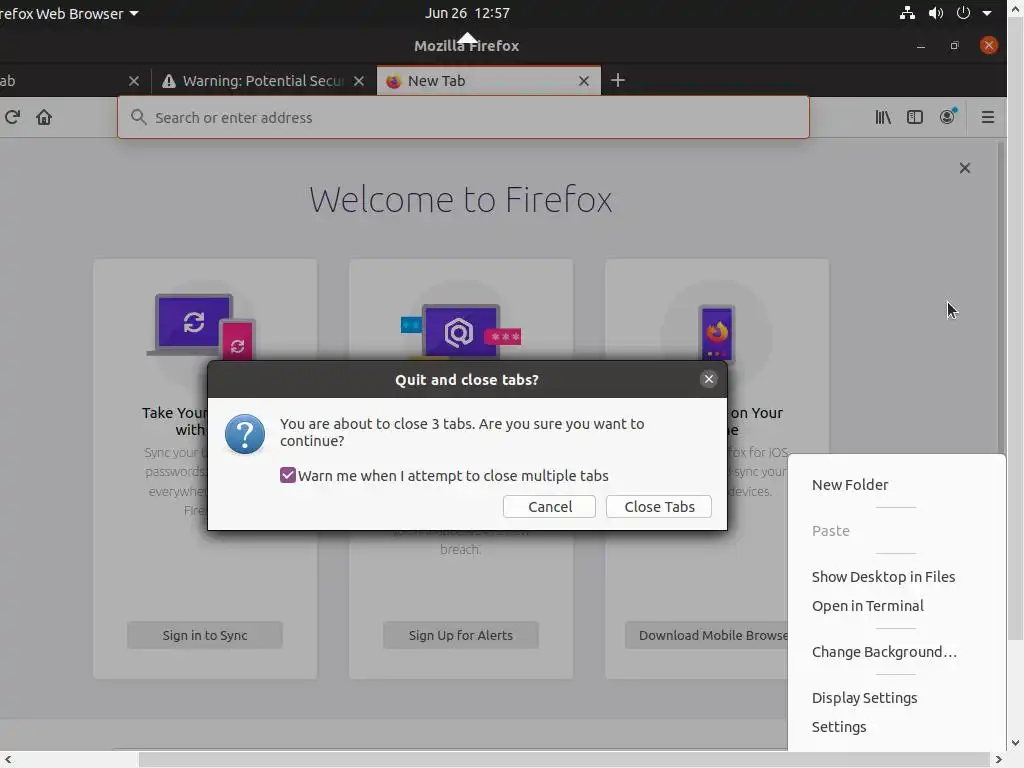Cancel the quit dialog
The width and height of the screenshot is (1024, 768).
tap(549, 507)
